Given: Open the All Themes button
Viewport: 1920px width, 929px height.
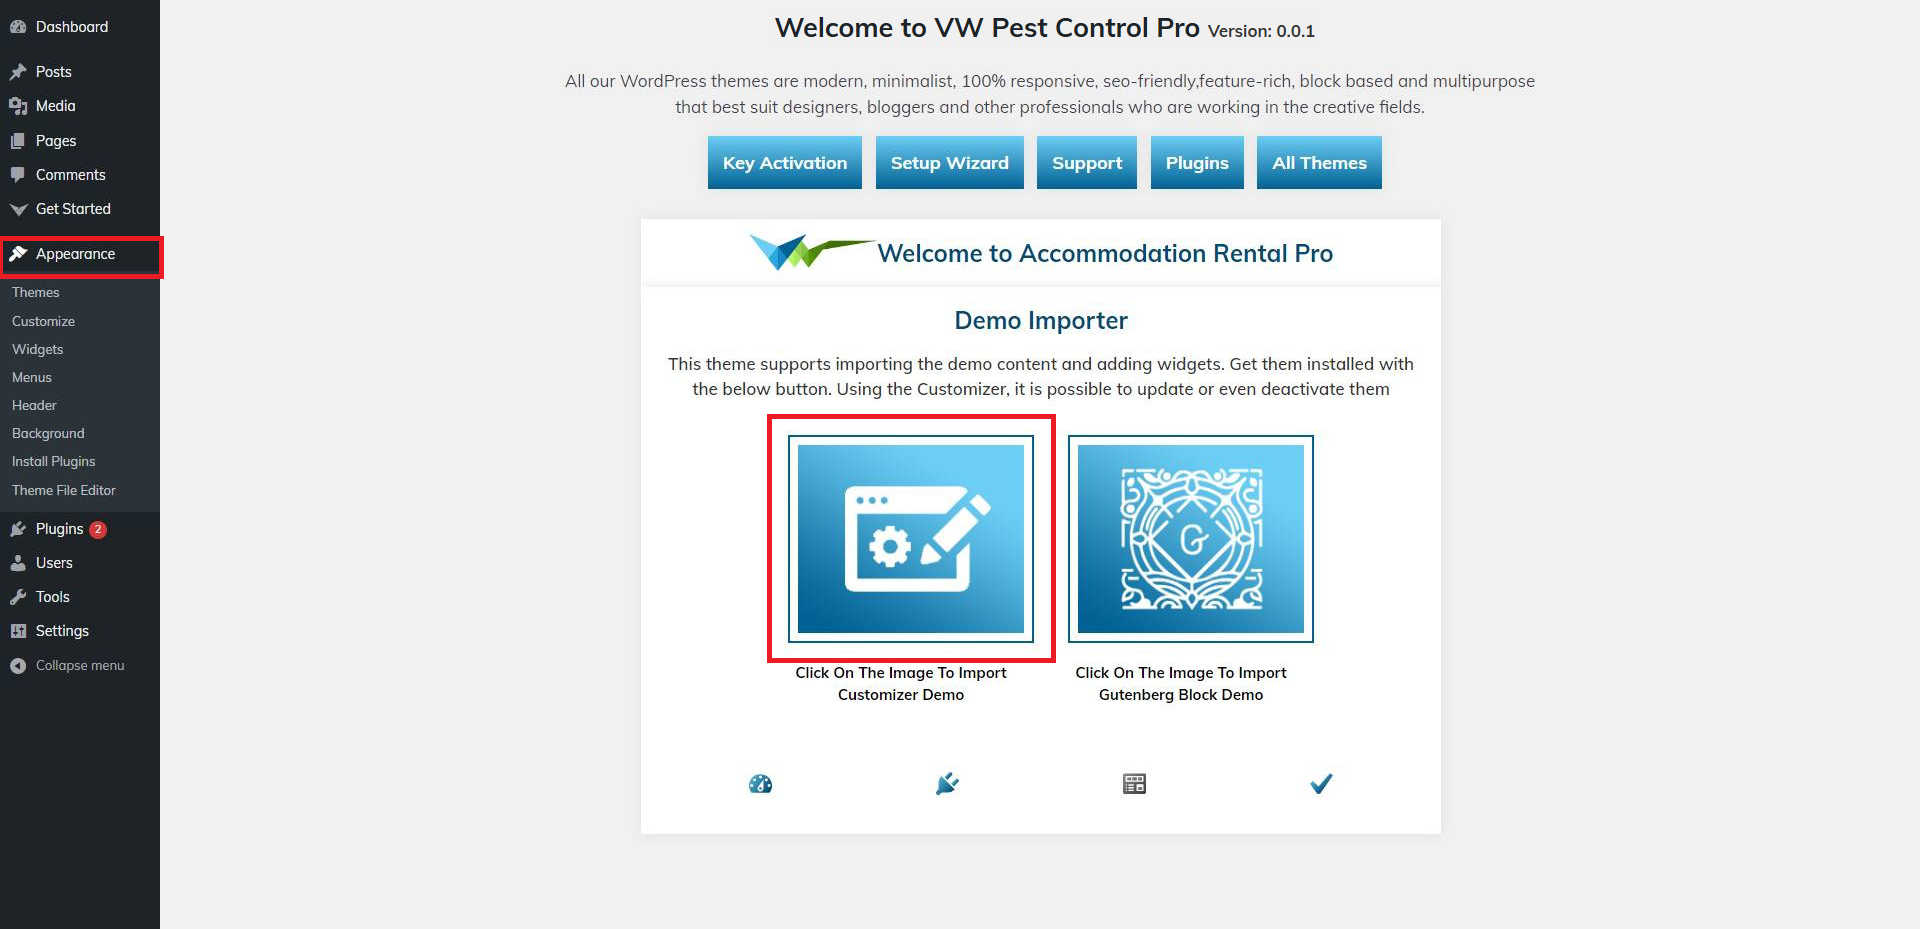Looking at the screenshot, I should pyautogui.click(x=1319, y=163).
